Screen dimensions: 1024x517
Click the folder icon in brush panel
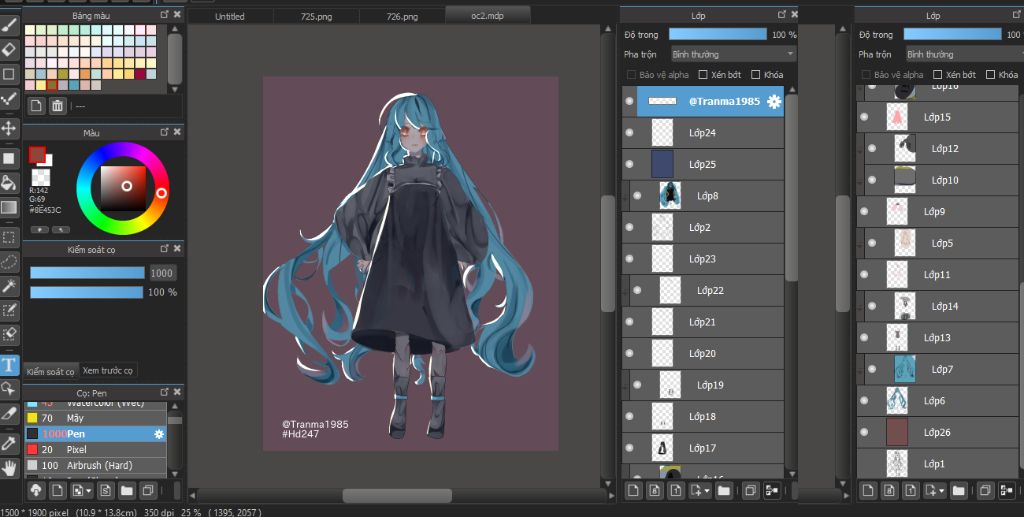click(x=127, y=490)
